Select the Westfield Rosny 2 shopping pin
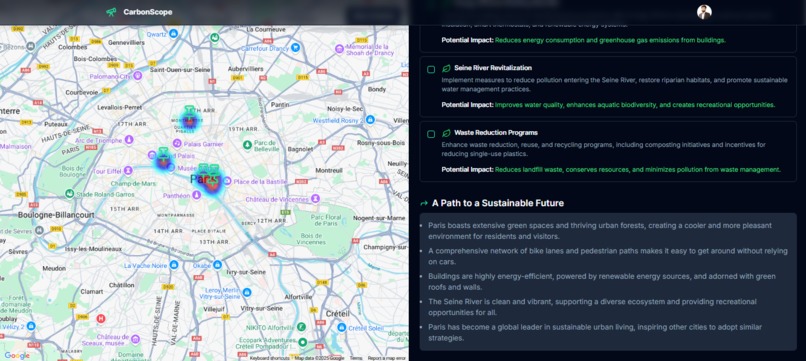Screen dimensions: 806x361 [370, 120]
